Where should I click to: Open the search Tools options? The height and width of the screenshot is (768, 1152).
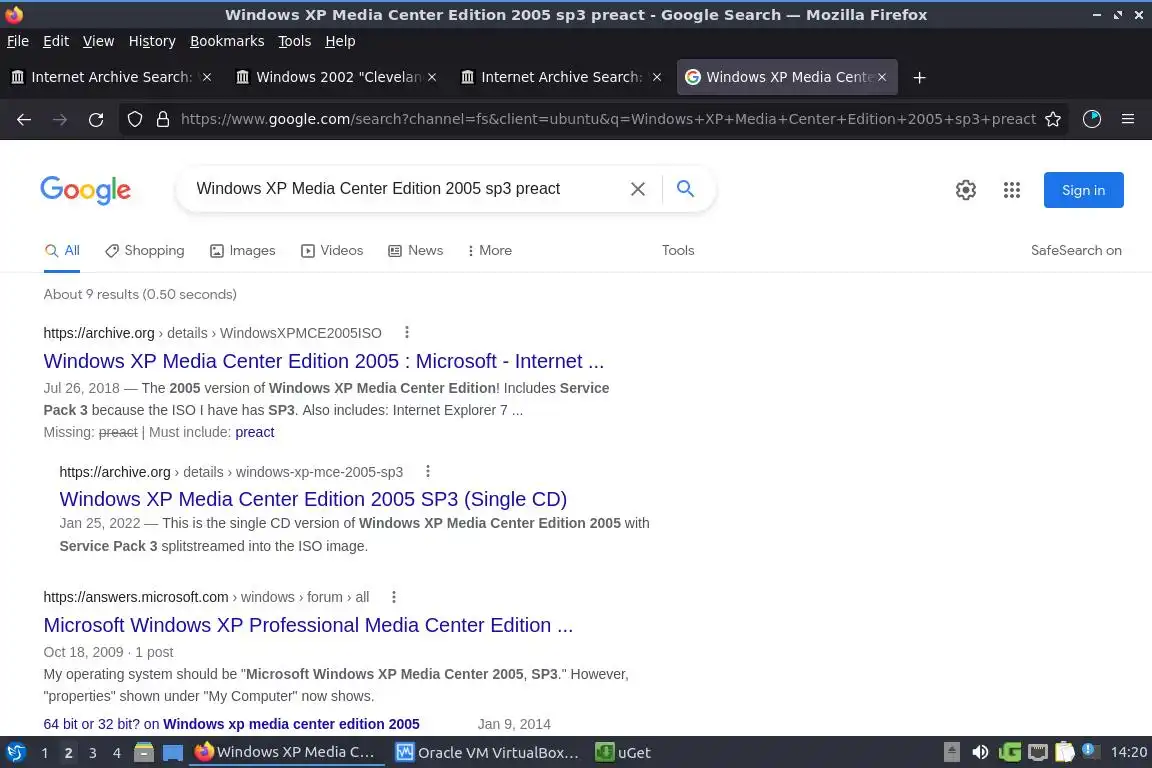point(677,251)
